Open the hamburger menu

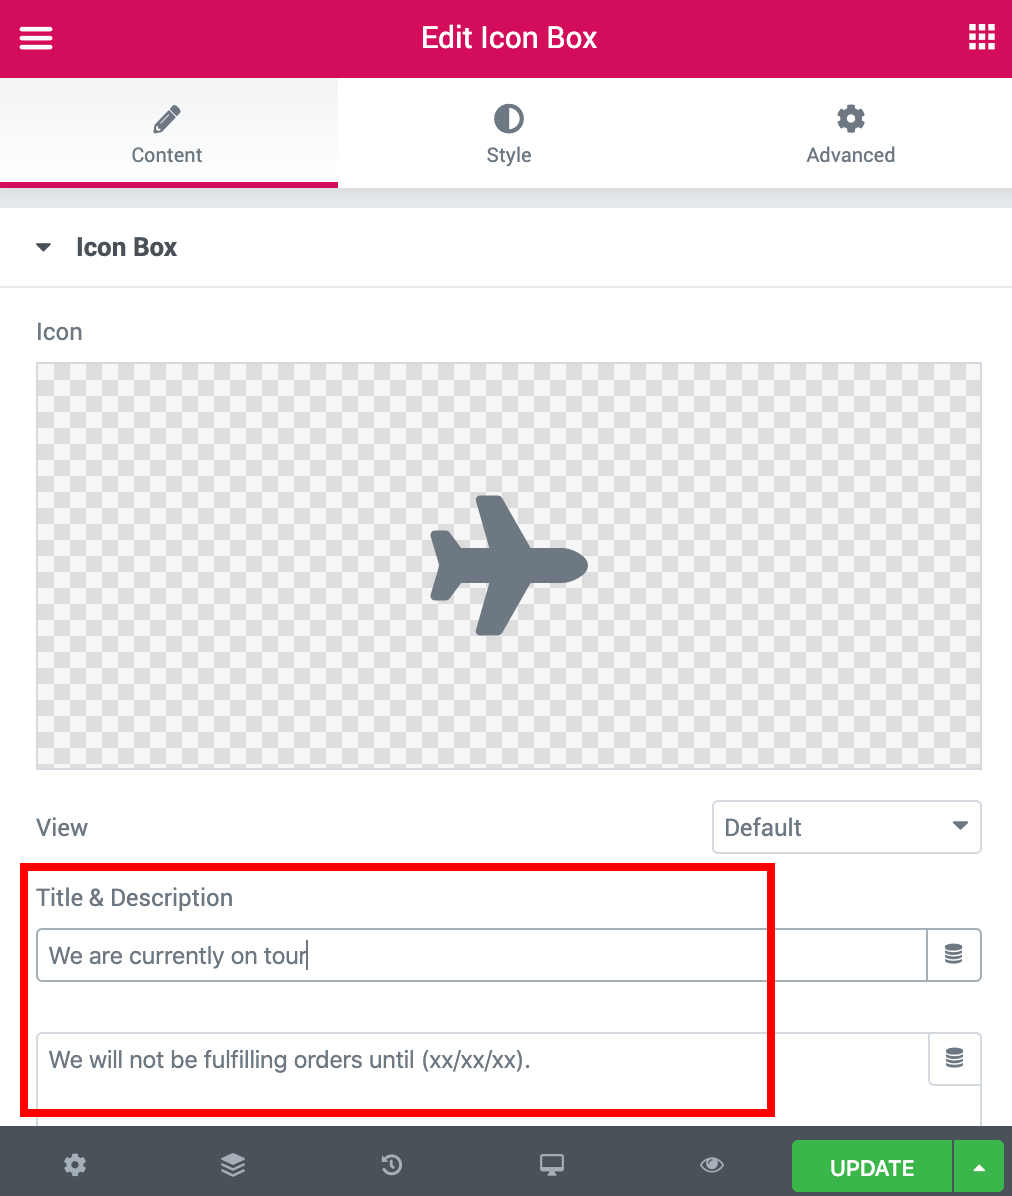pos(36,38)
